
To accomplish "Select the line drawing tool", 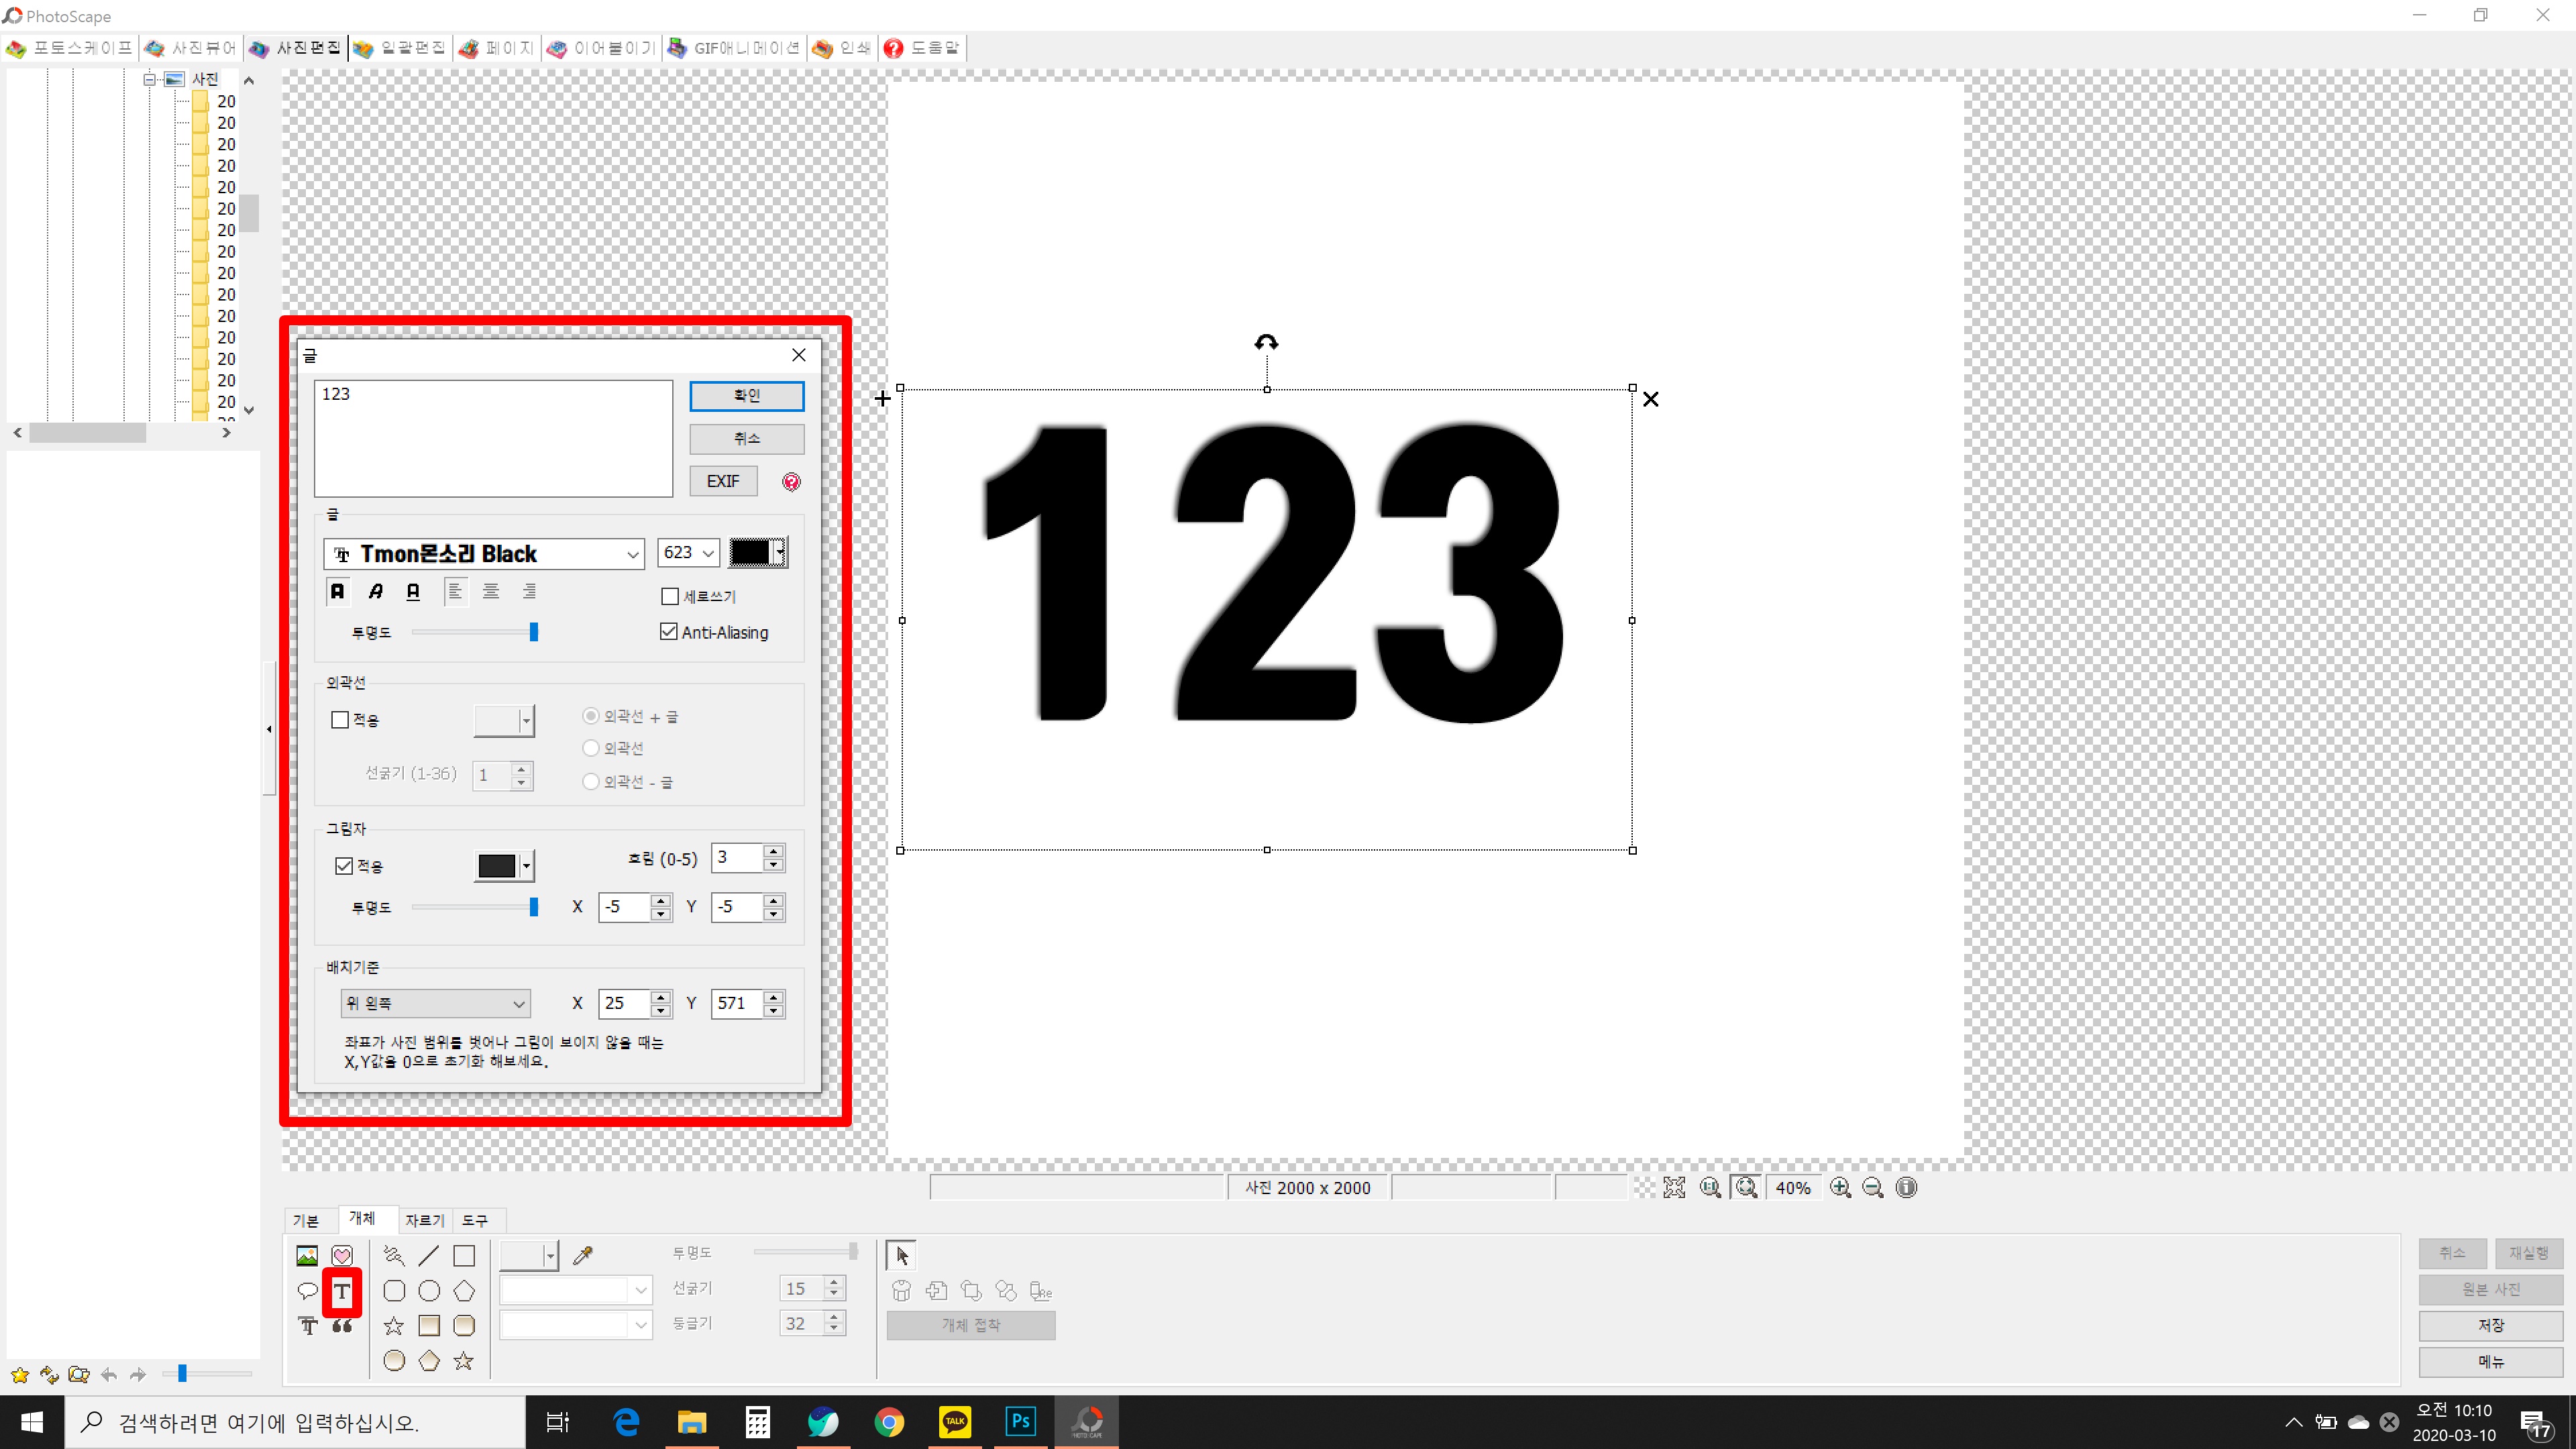I will coord(429,1255).
